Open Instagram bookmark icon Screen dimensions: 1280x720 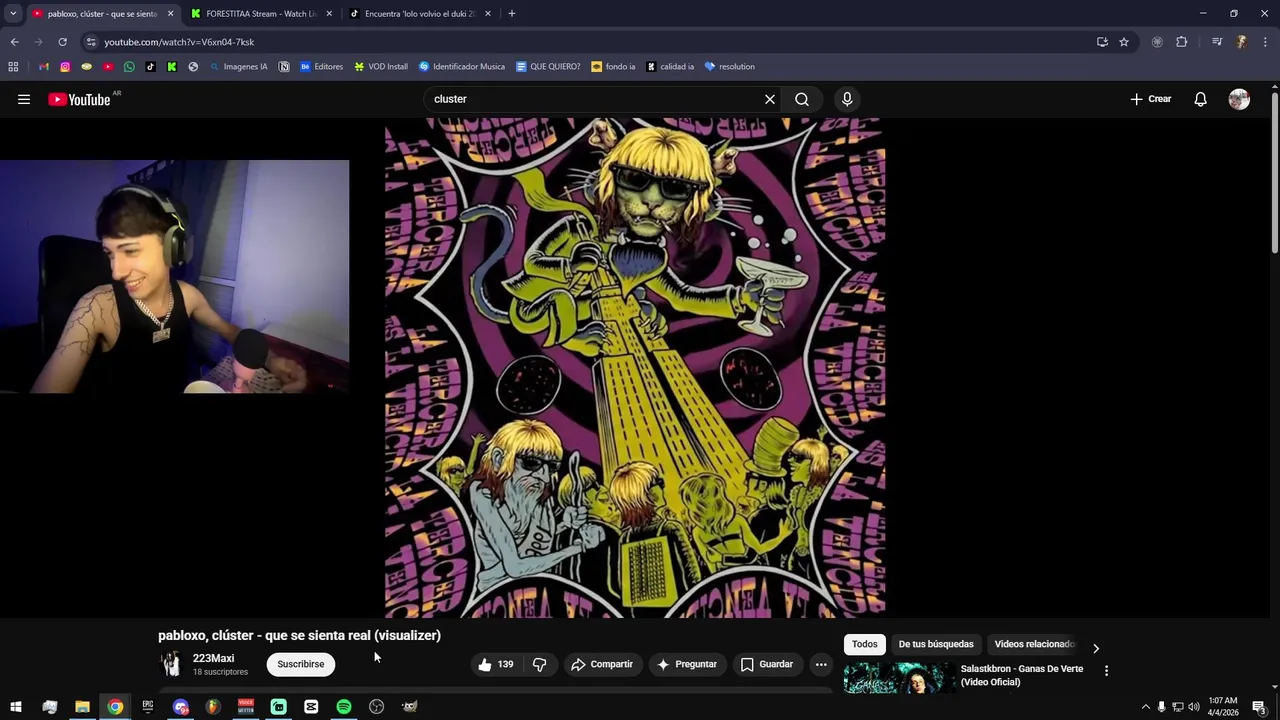click(x=65, y=67)
